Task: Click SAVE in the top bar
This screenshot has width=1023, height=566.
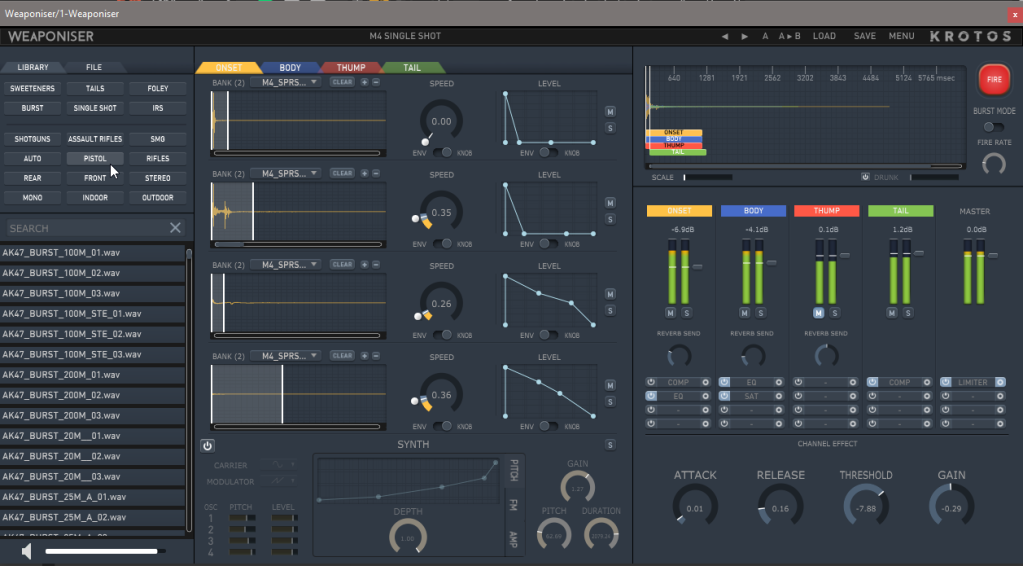Action: coord(864,36)
